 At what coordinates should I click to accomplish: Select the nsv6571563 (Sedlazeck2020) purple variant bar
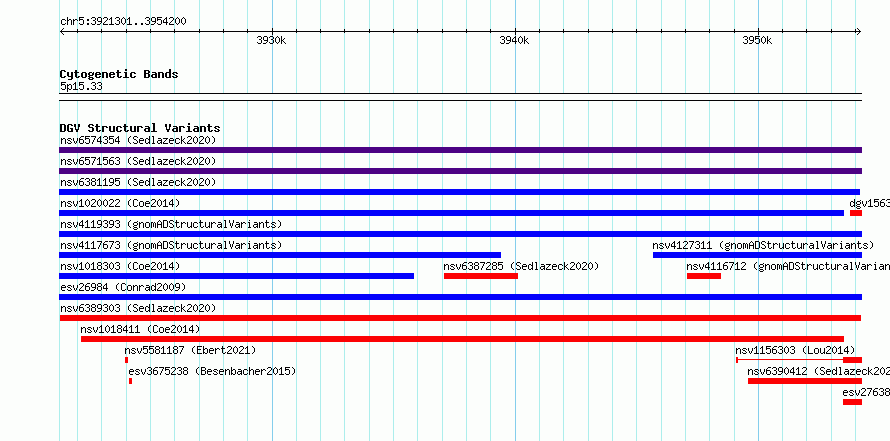click(x=460, y=171)
